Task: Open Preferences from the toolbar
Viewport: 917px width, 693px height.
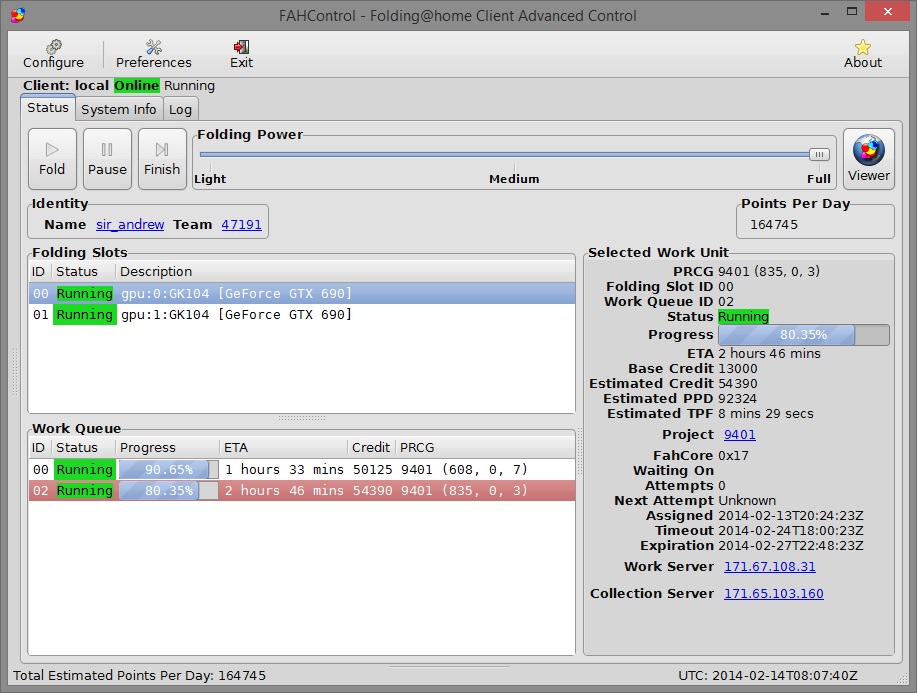Action: point(154,54)
